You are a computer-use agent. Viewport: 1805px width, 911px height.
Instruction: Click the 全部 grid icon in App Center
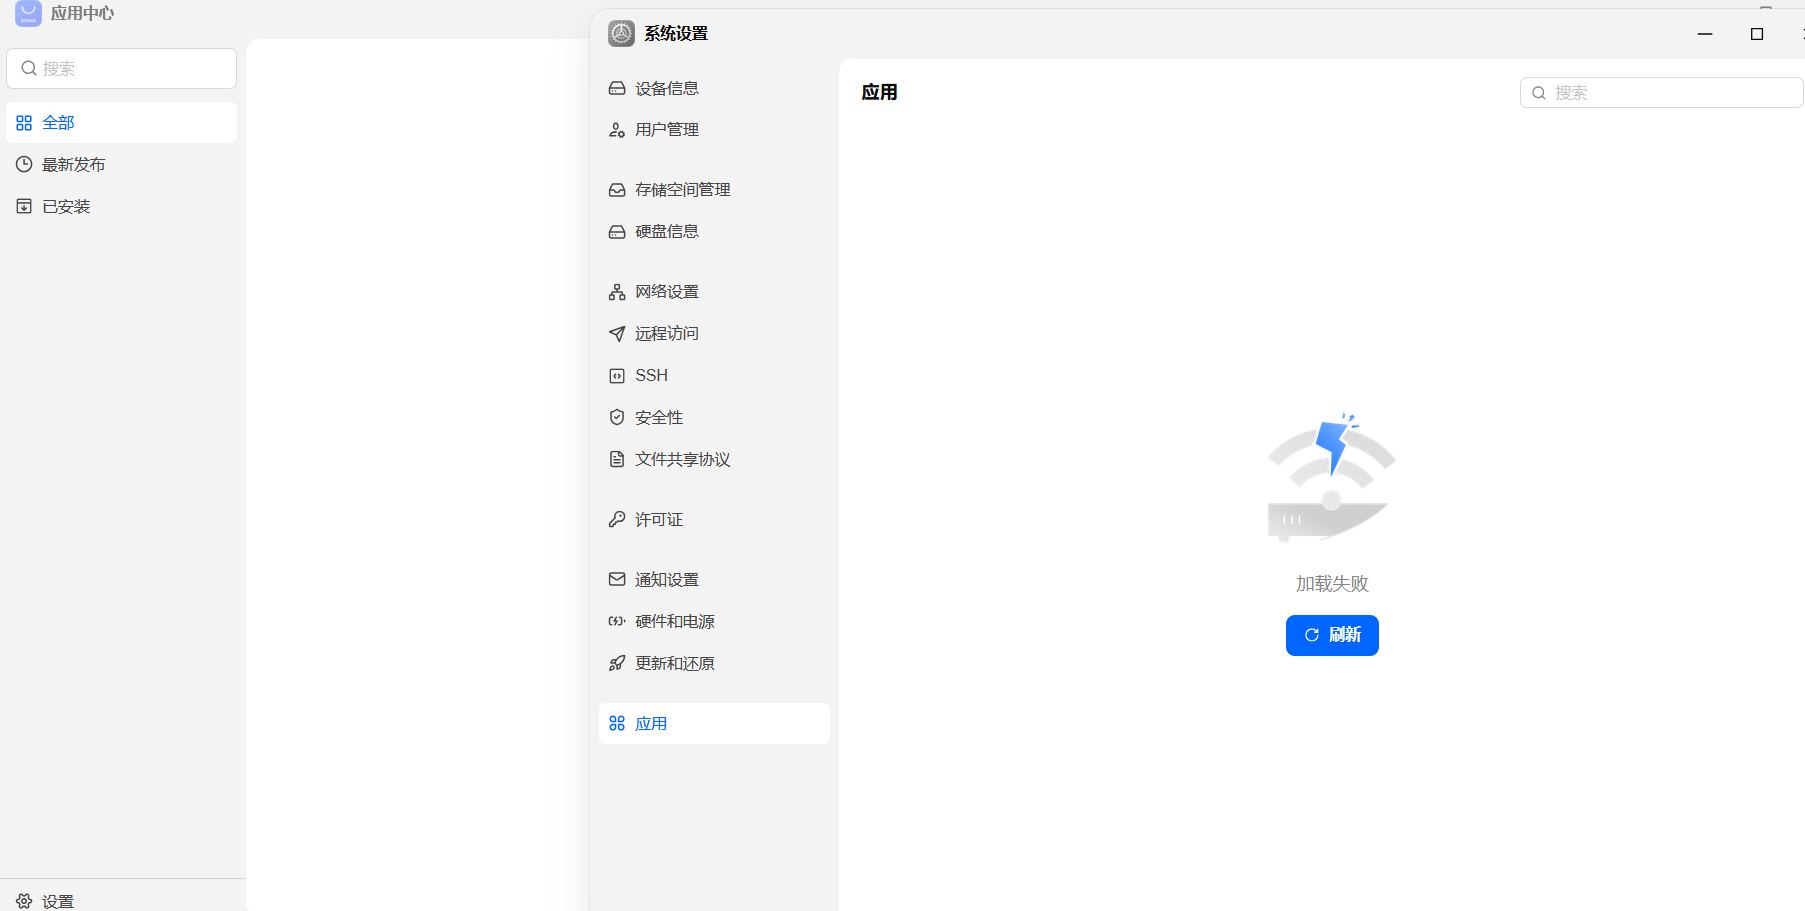pos(24,123)
